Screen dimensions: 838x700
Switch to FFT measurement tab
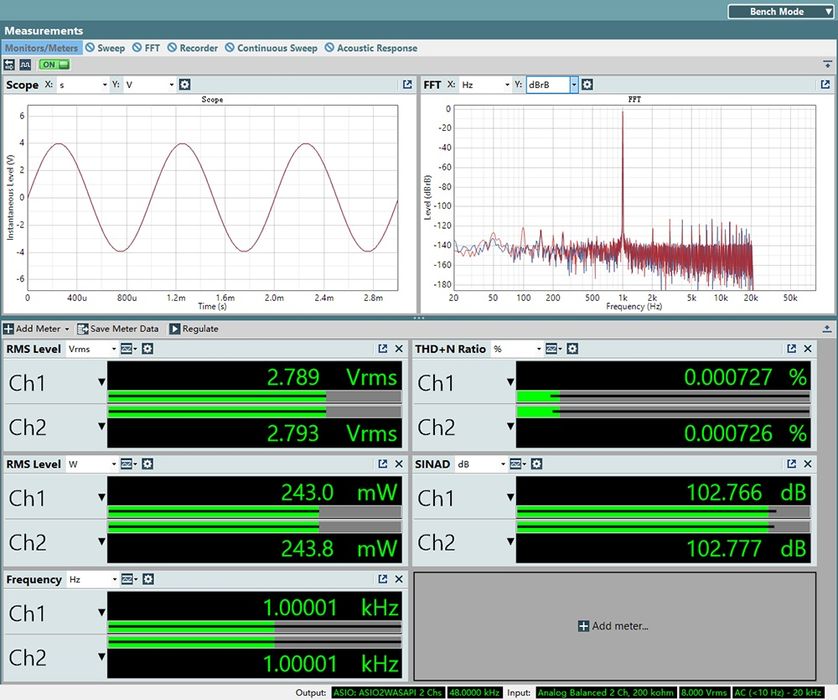click(146, 48)
